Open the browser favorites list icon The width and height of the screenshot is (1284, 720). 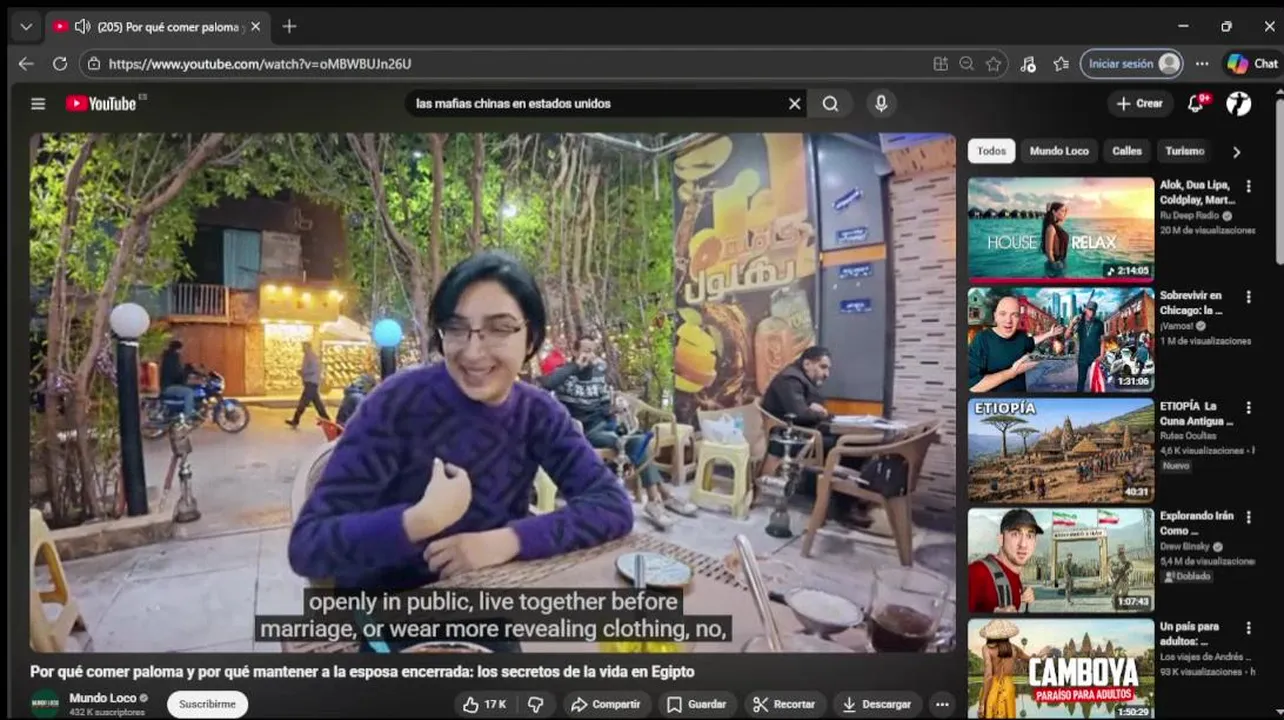click(1061, 63)
